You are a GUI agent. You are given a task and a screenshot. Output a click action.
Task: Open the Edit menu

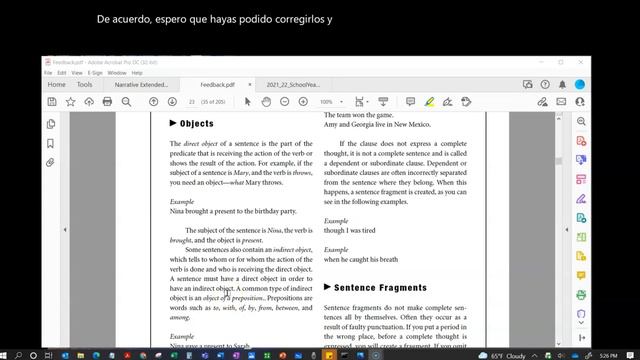(62, 73)
